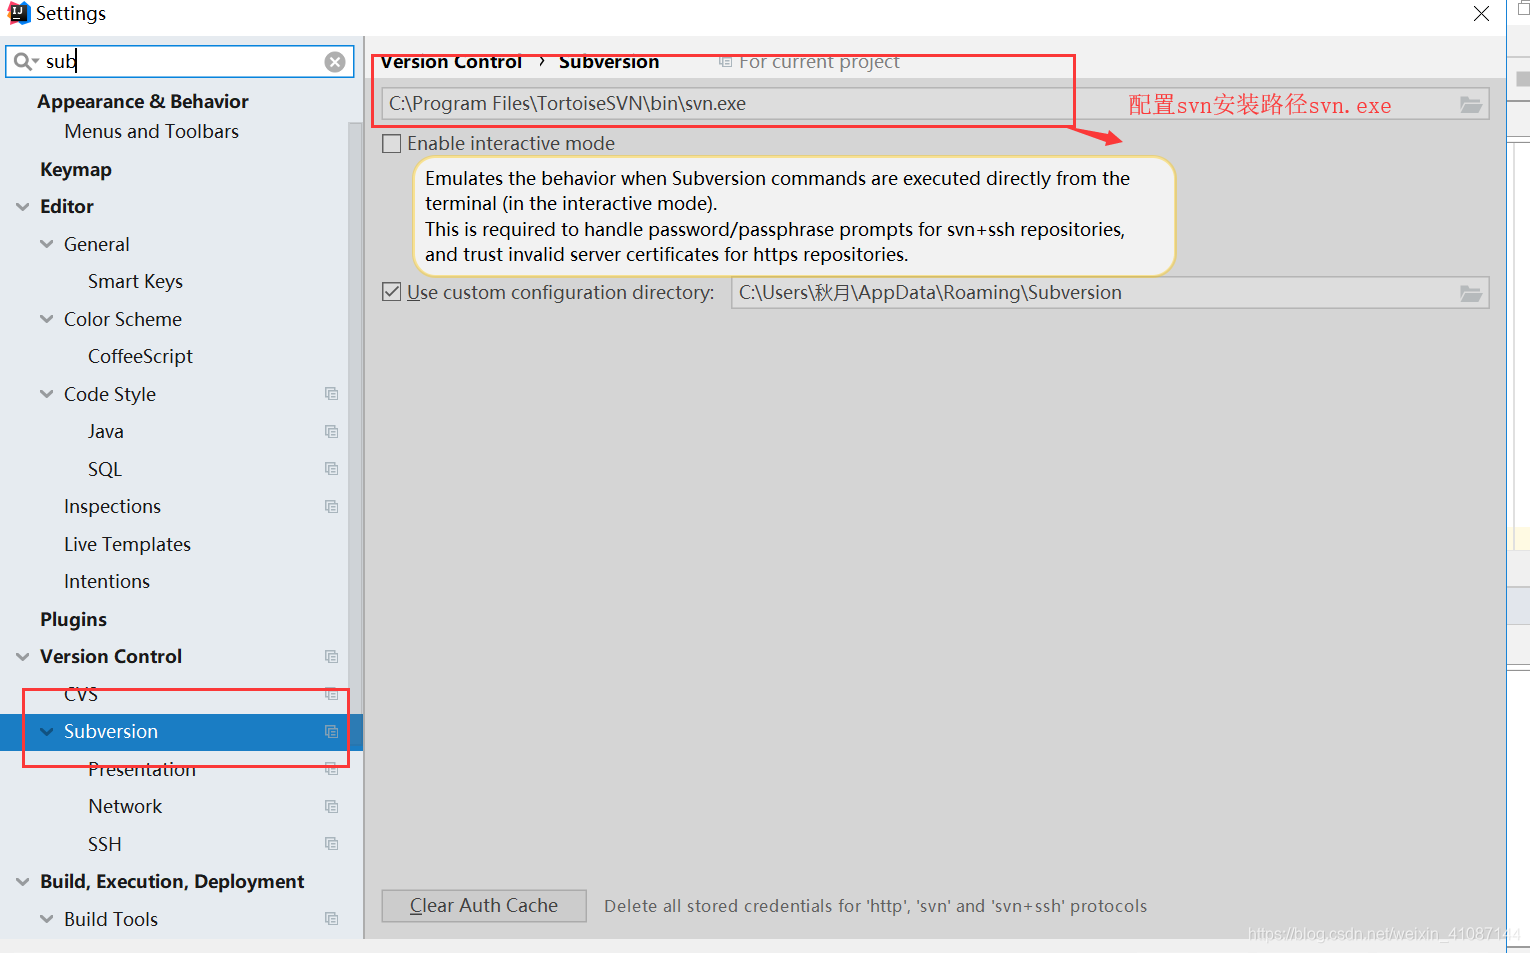Click inside the settings search box
The image size is (1530, 953).
pyautogui.click(x=180, y=62)
